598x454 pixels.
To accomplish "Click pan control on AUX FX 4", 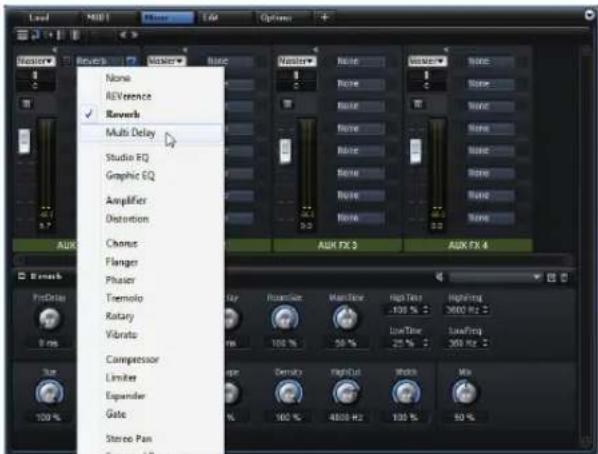I will (426, 80).
